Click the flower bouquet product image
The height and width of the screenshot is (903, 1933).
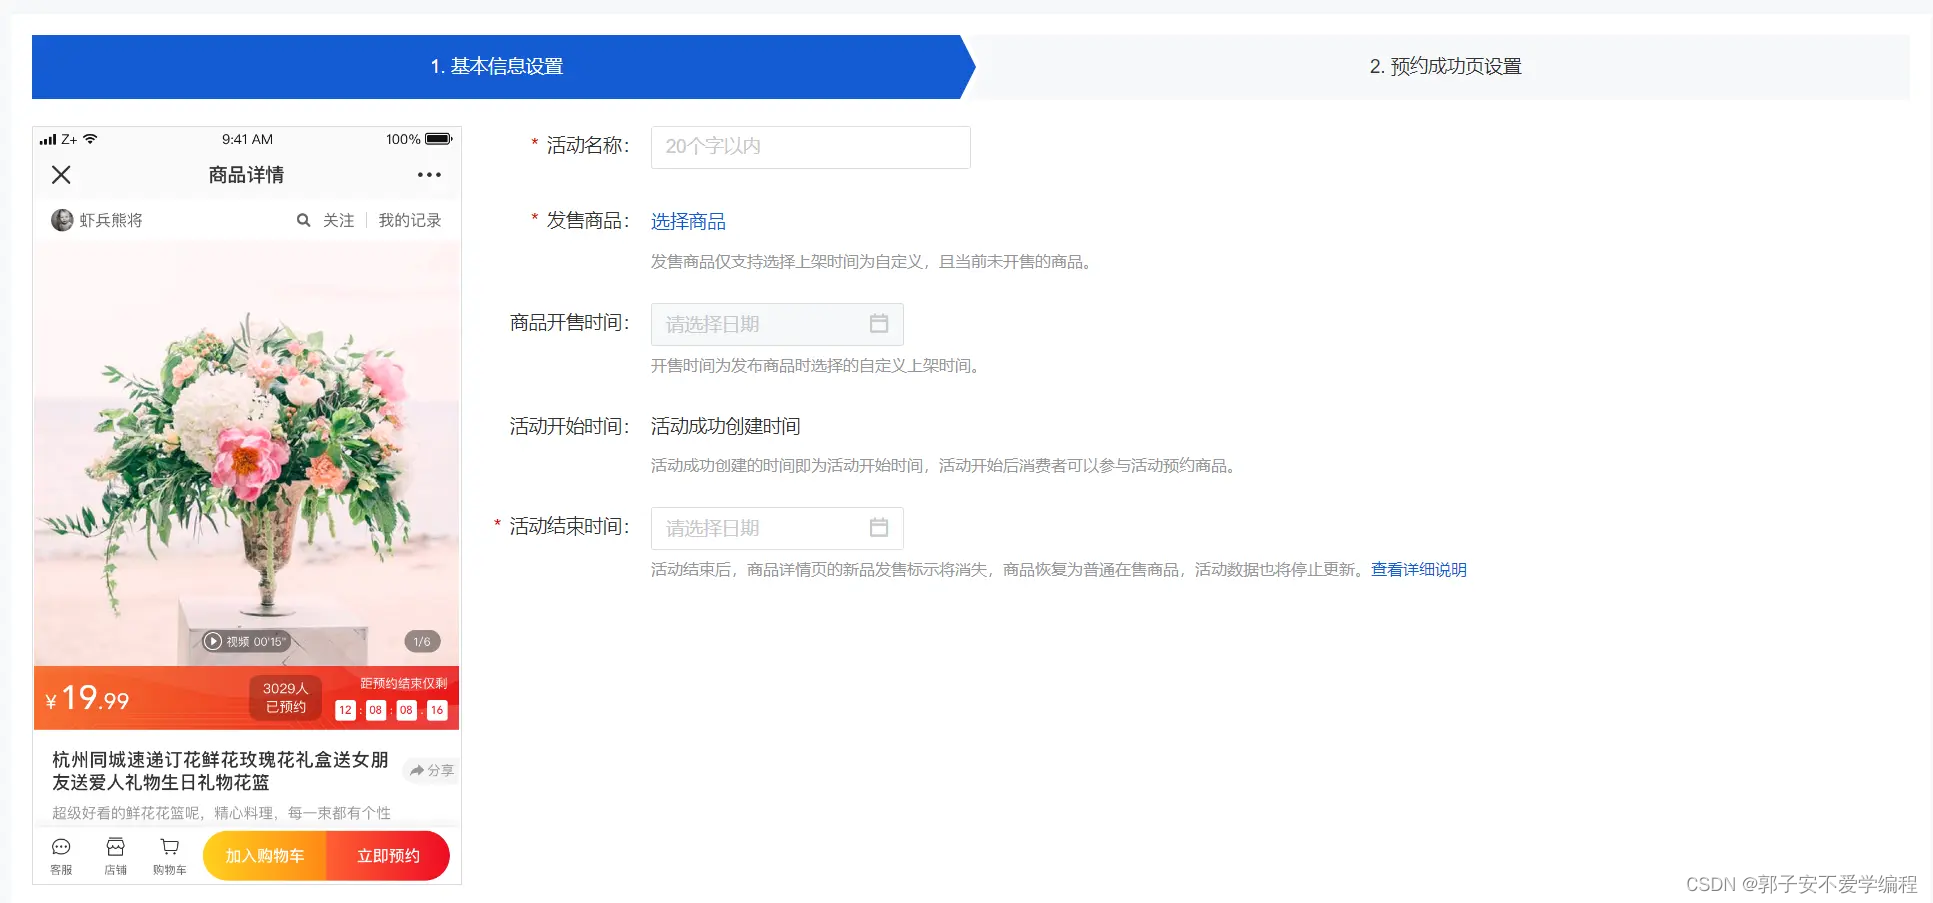click(247, 453)
